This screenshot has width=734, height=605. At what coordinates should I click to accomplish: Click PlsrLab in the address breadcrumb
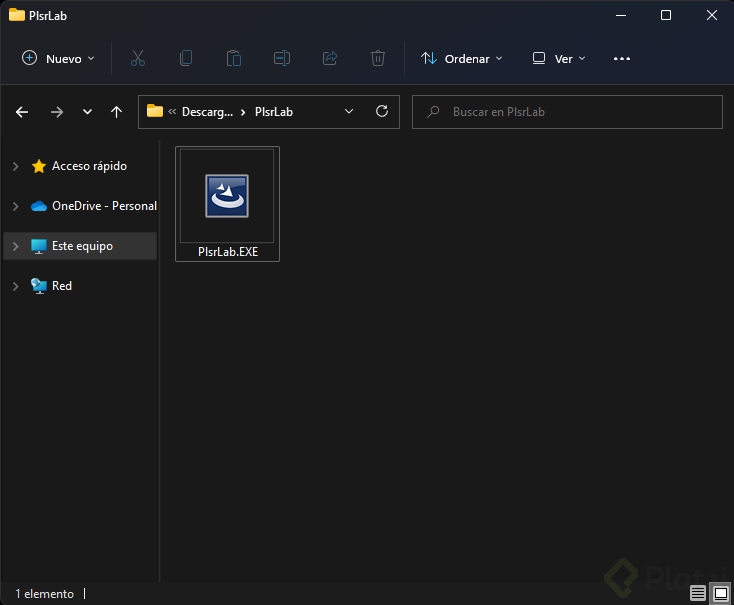pos(274,112)
